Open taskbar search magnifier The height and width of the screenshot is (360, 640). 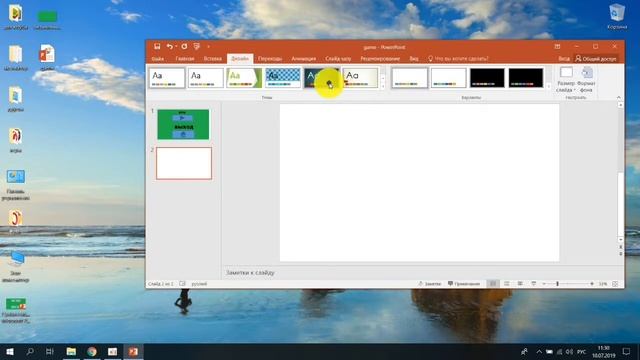30,351
